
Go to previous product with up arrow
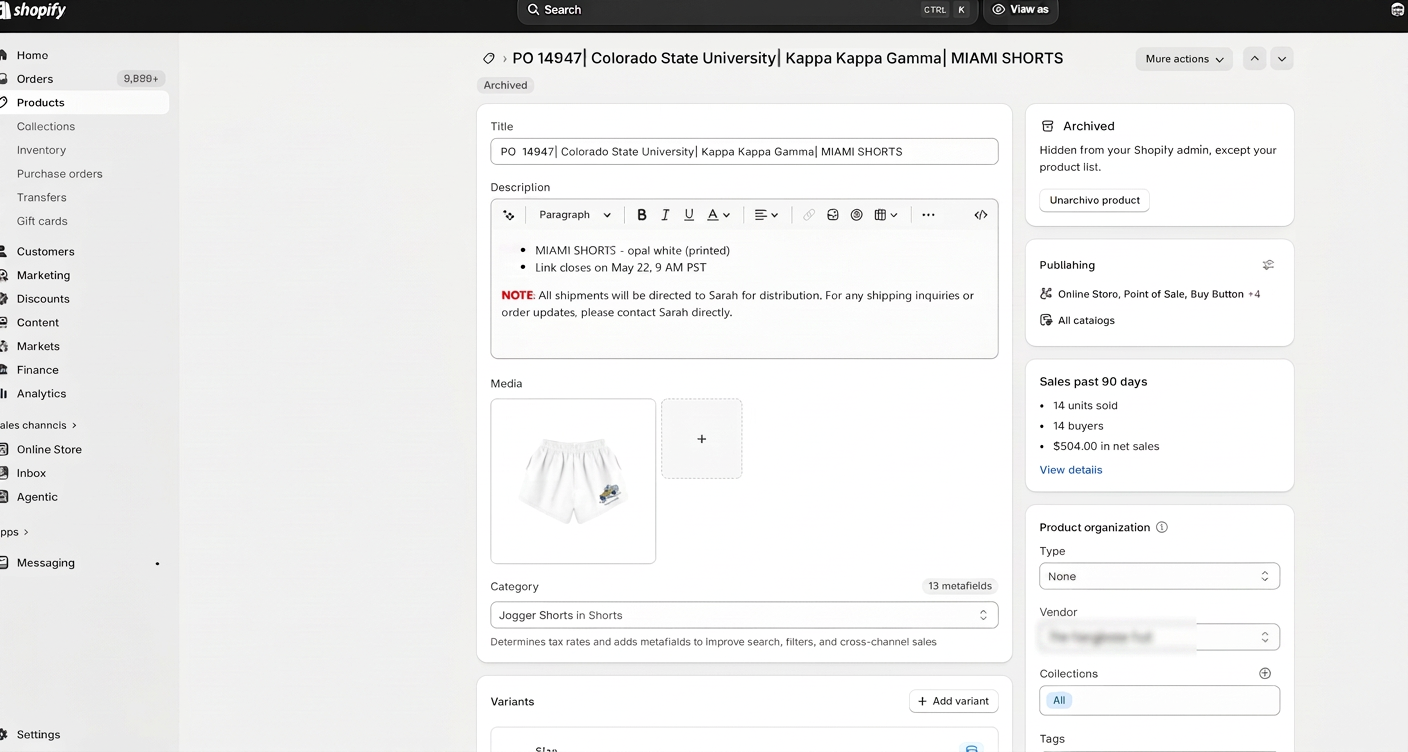click(1254, 59)
